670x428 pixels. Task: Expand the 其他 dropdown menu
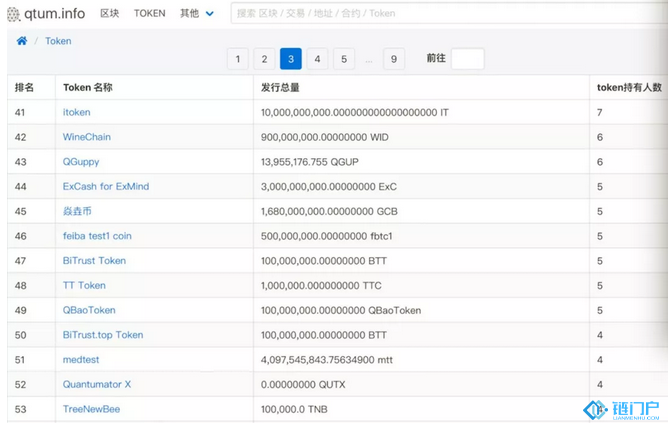click(x=197, y=14)
